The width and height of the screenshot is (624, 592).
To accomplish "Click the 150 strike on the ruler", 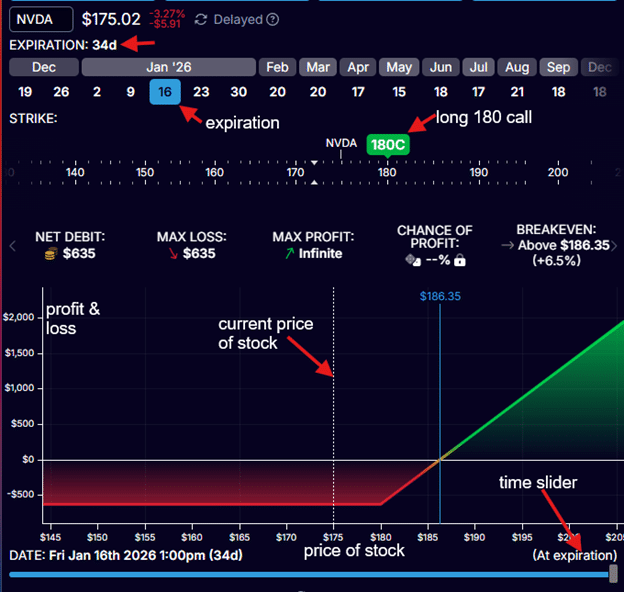I will pos(145,172).
